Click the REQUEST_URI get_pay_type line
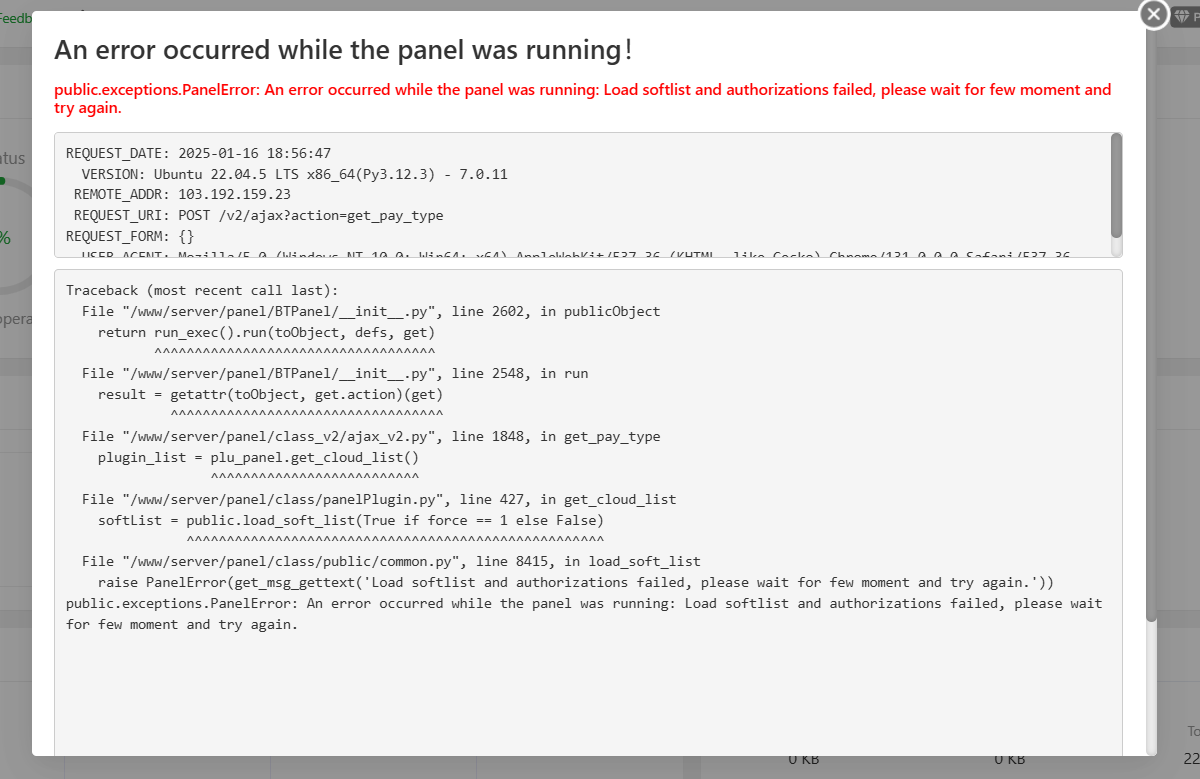 pyautogui.click(x=258, y=215)
